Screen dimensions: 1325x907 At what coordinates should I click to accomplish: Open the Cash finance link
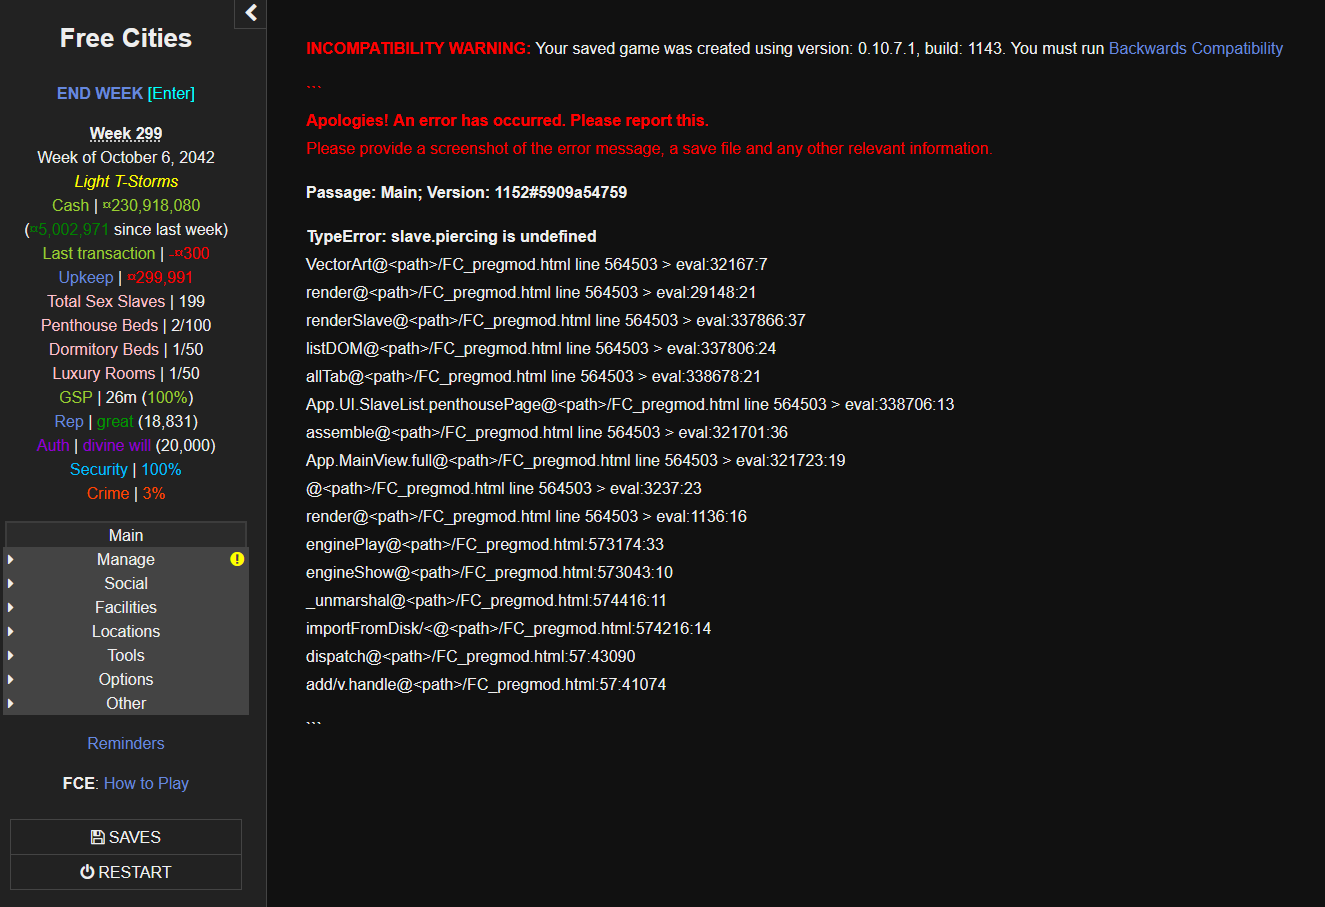tap(70, 205)
